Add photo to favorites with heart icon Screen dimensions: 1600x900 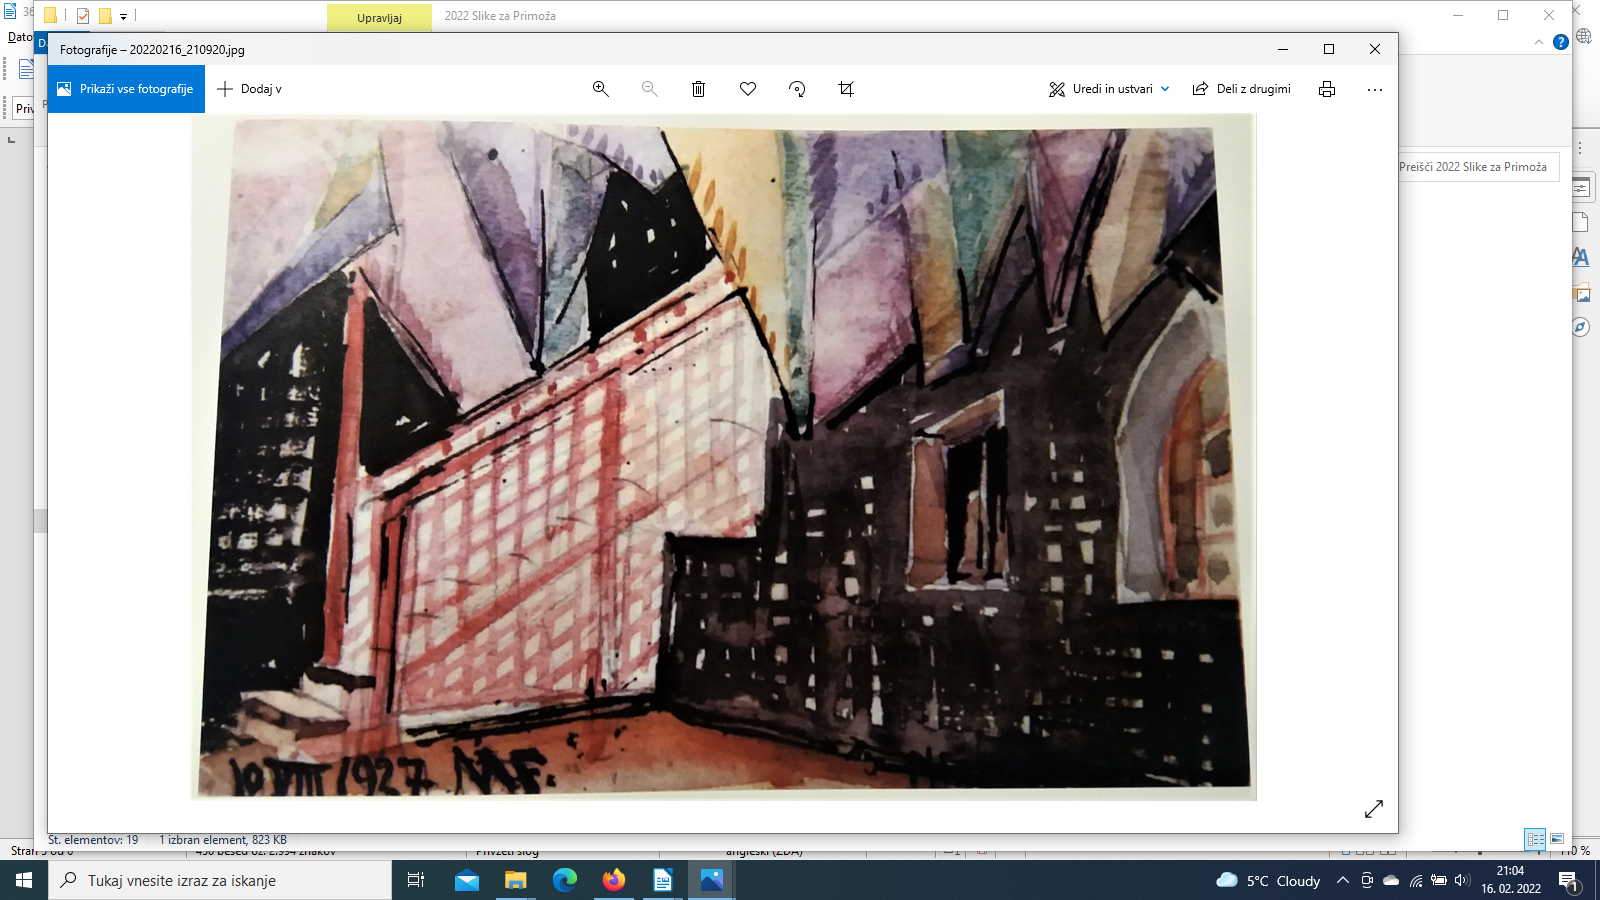tap(747, 89)
